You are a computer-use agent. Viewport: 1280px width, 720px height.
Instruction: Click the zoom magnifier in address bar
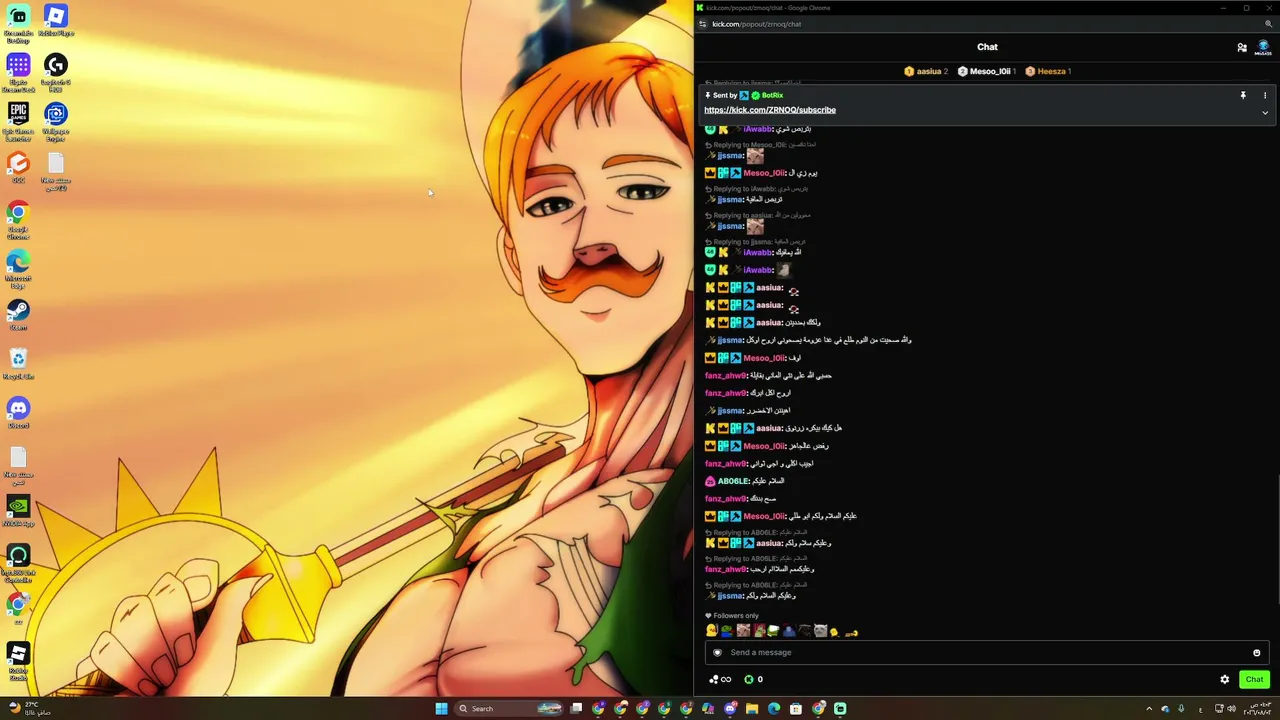[x=1269, y=24]
